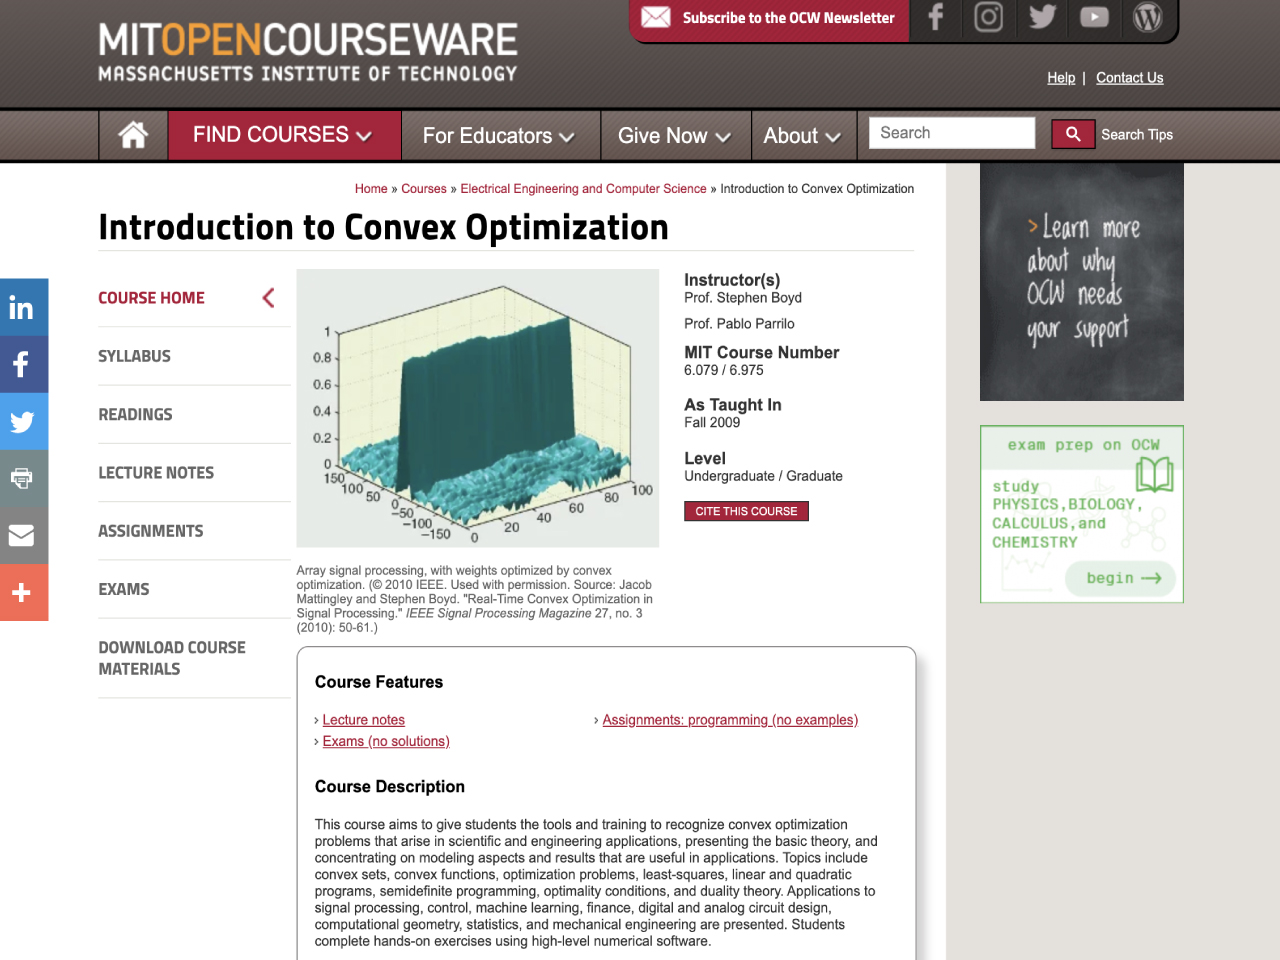Screen dimensions: 1280x960
Task: Click the Cite This Course button
Action: coord(746,511)
